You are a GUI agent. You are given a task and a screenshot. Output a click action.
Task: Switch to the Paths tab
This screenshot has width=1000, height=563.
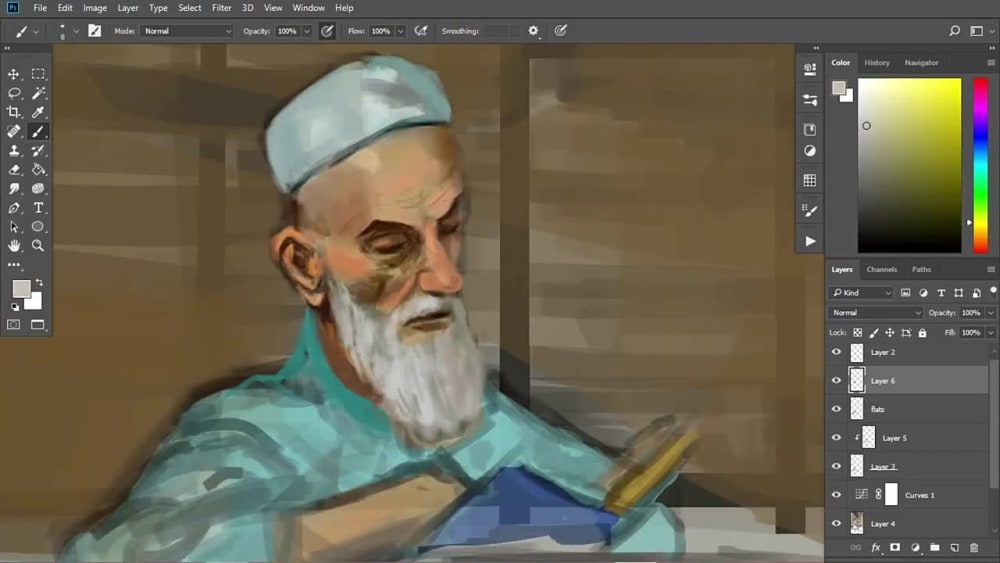coord(922,270)
